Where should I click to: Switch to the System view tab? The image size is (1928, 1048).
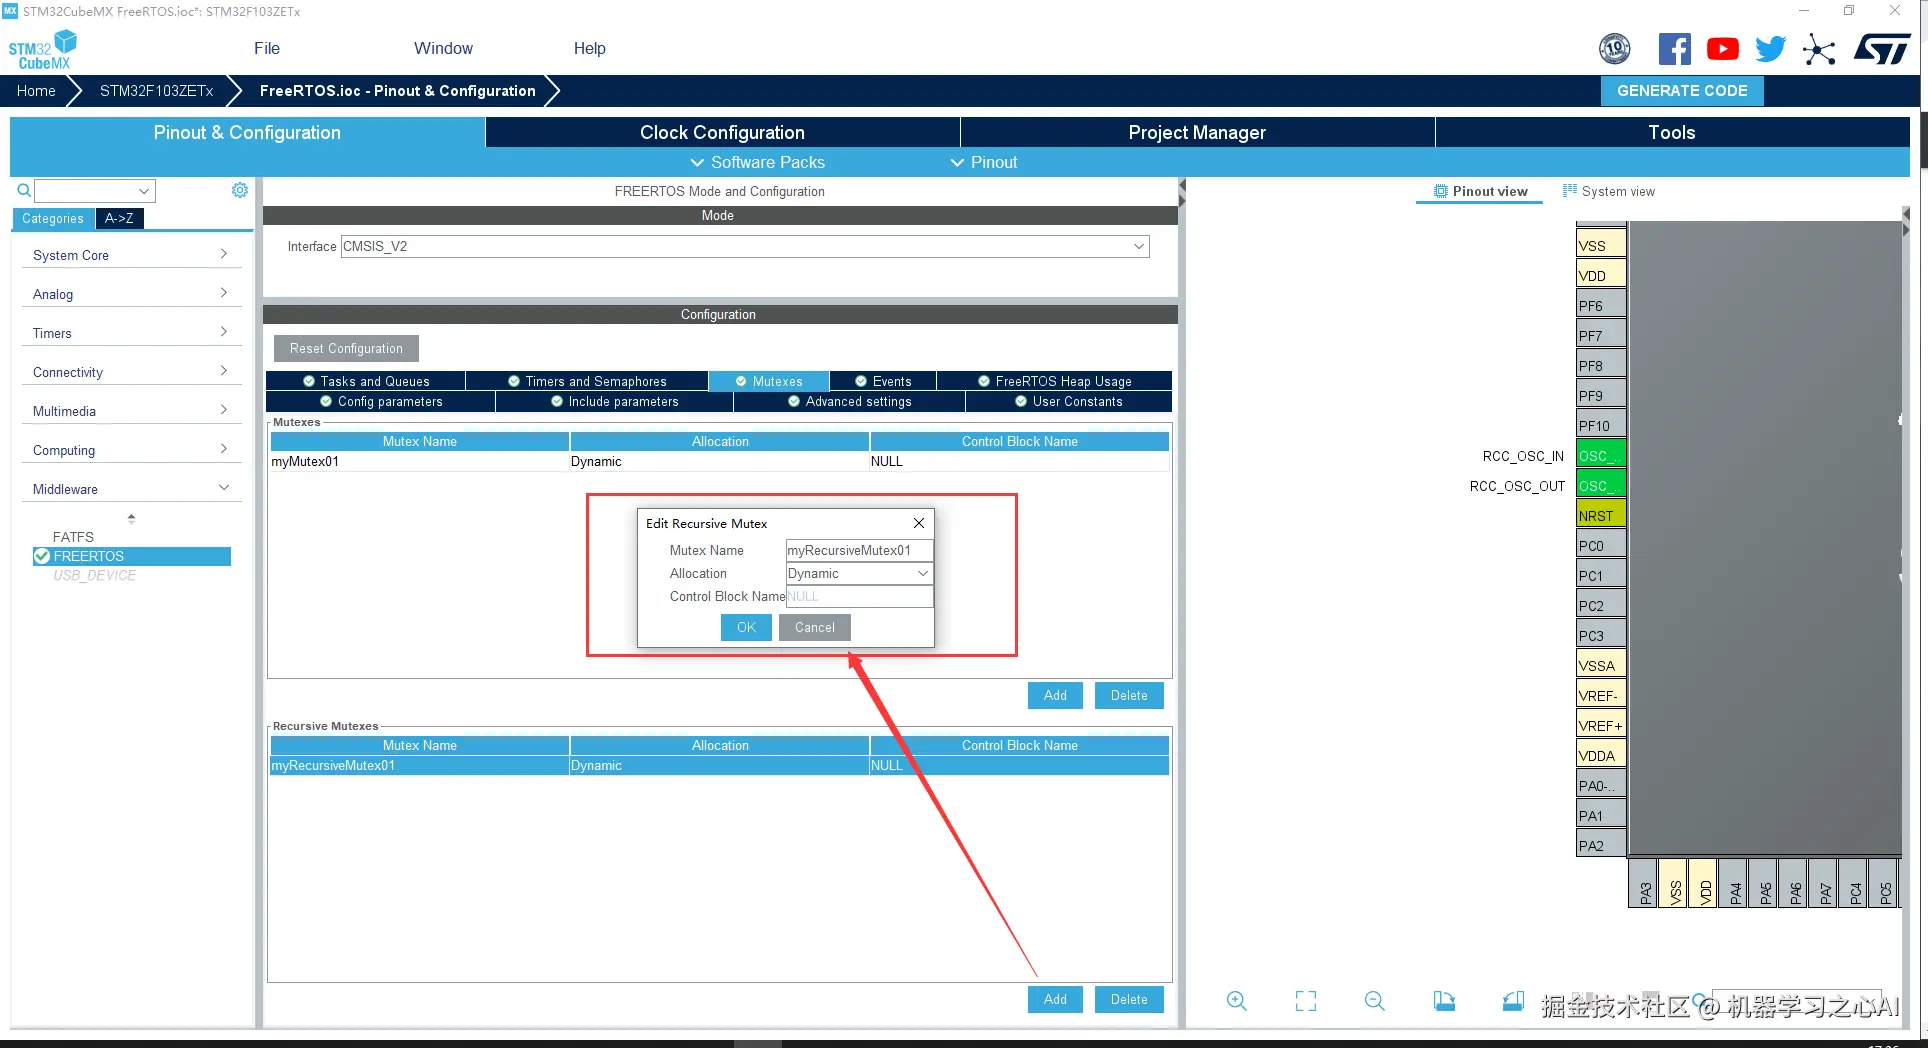coord(1609,191)
